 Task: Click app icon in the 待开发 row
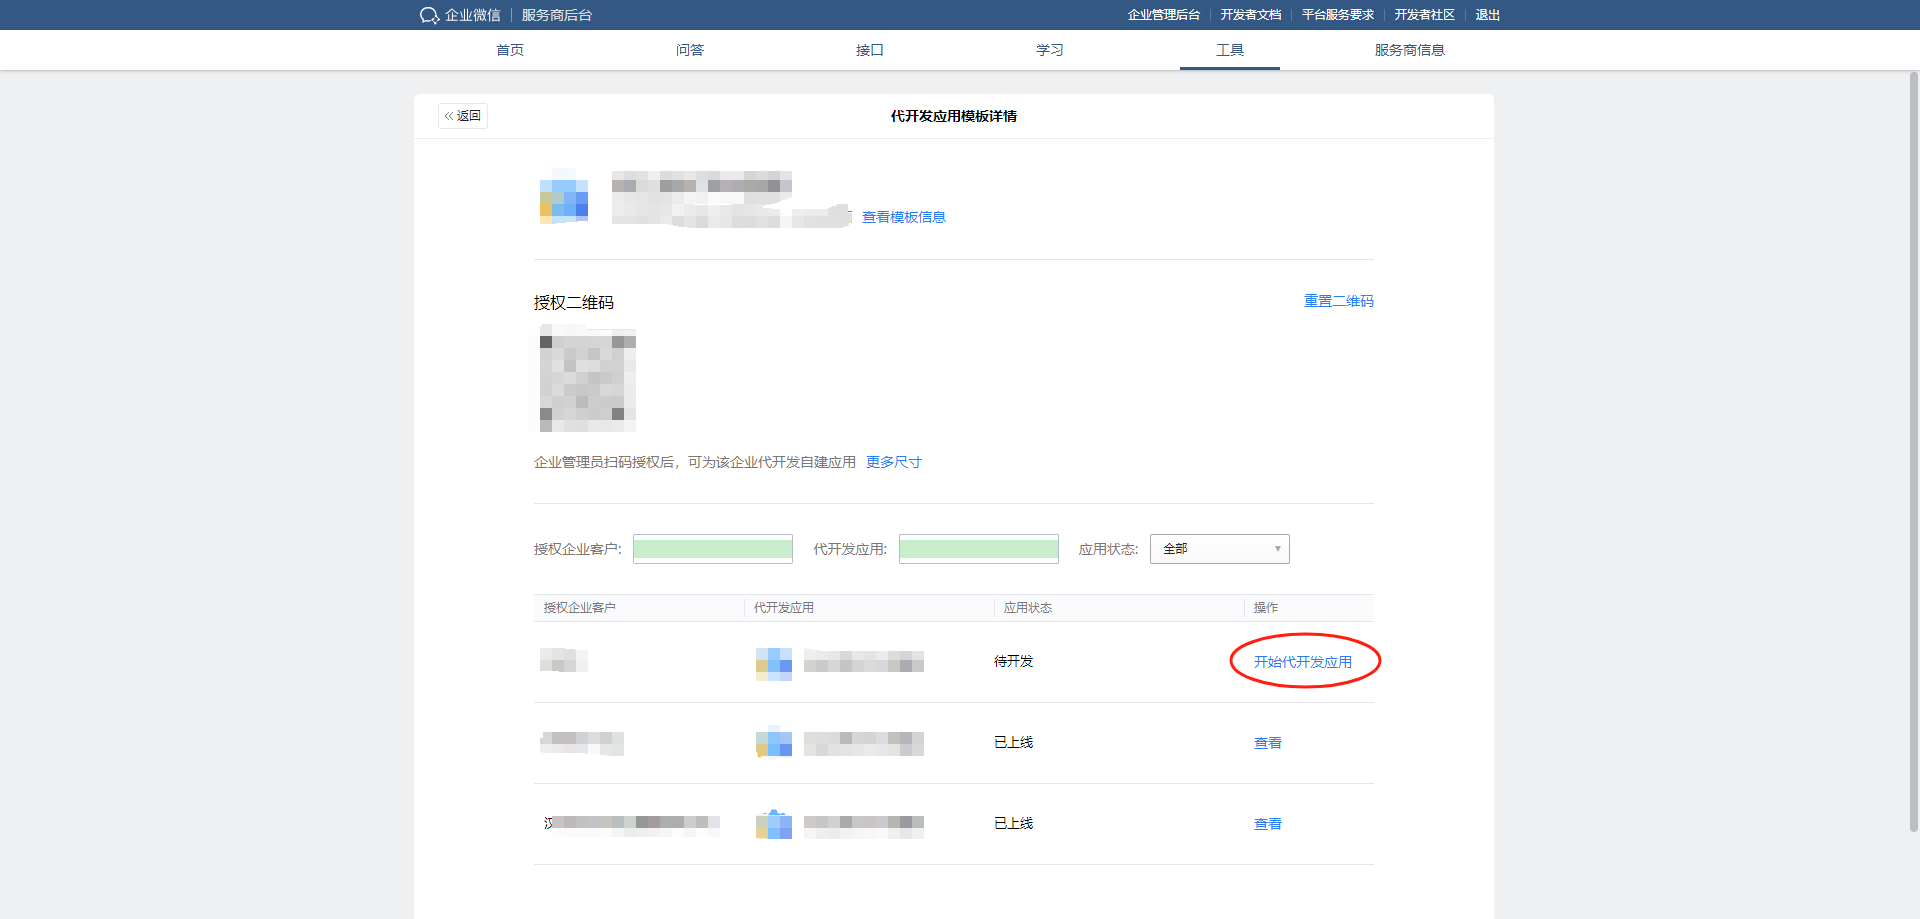[773, 663]
